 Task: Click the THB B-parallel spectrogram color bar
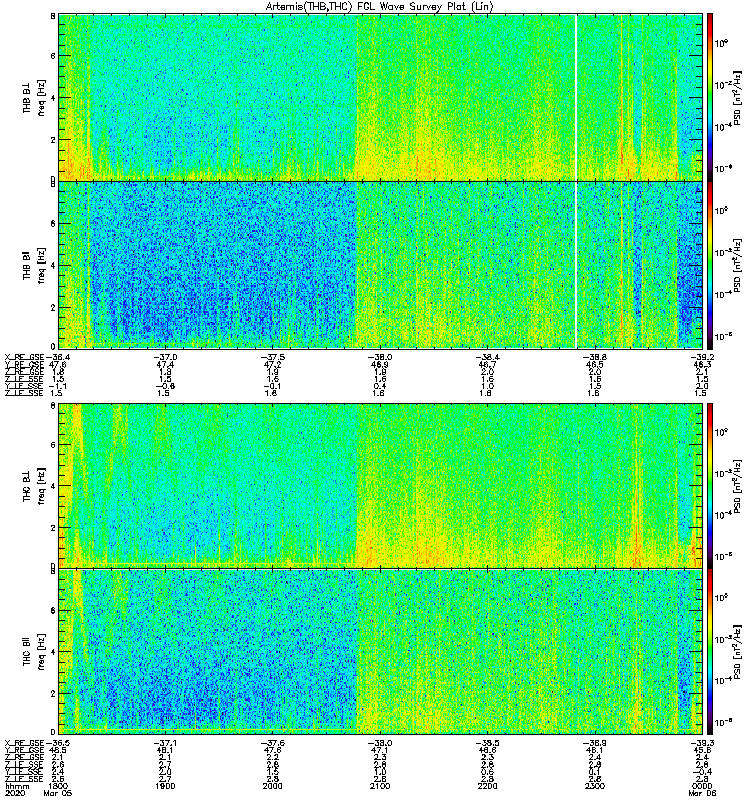click(710, 265)
